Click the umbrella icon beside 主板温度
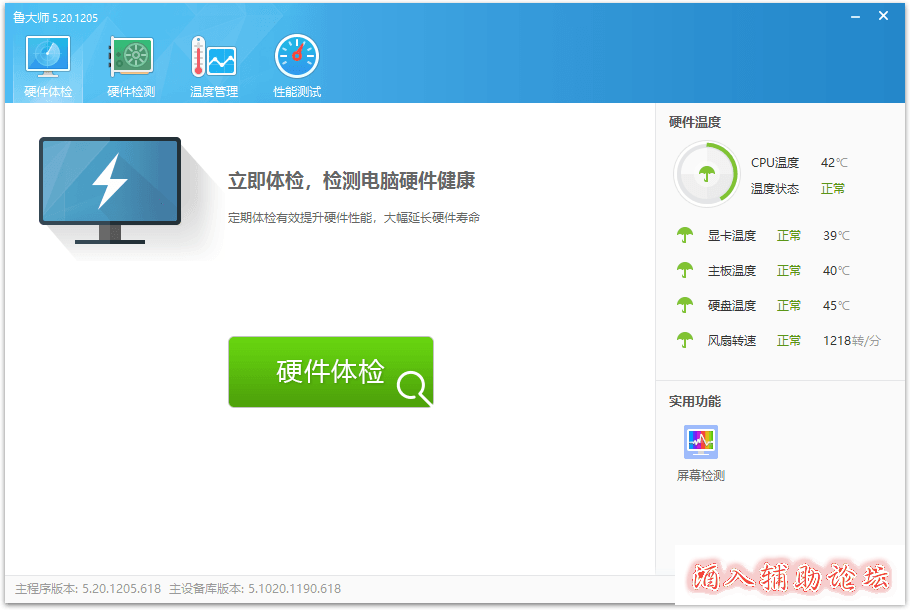Screen dimensions: 910x610 [685, 270]
